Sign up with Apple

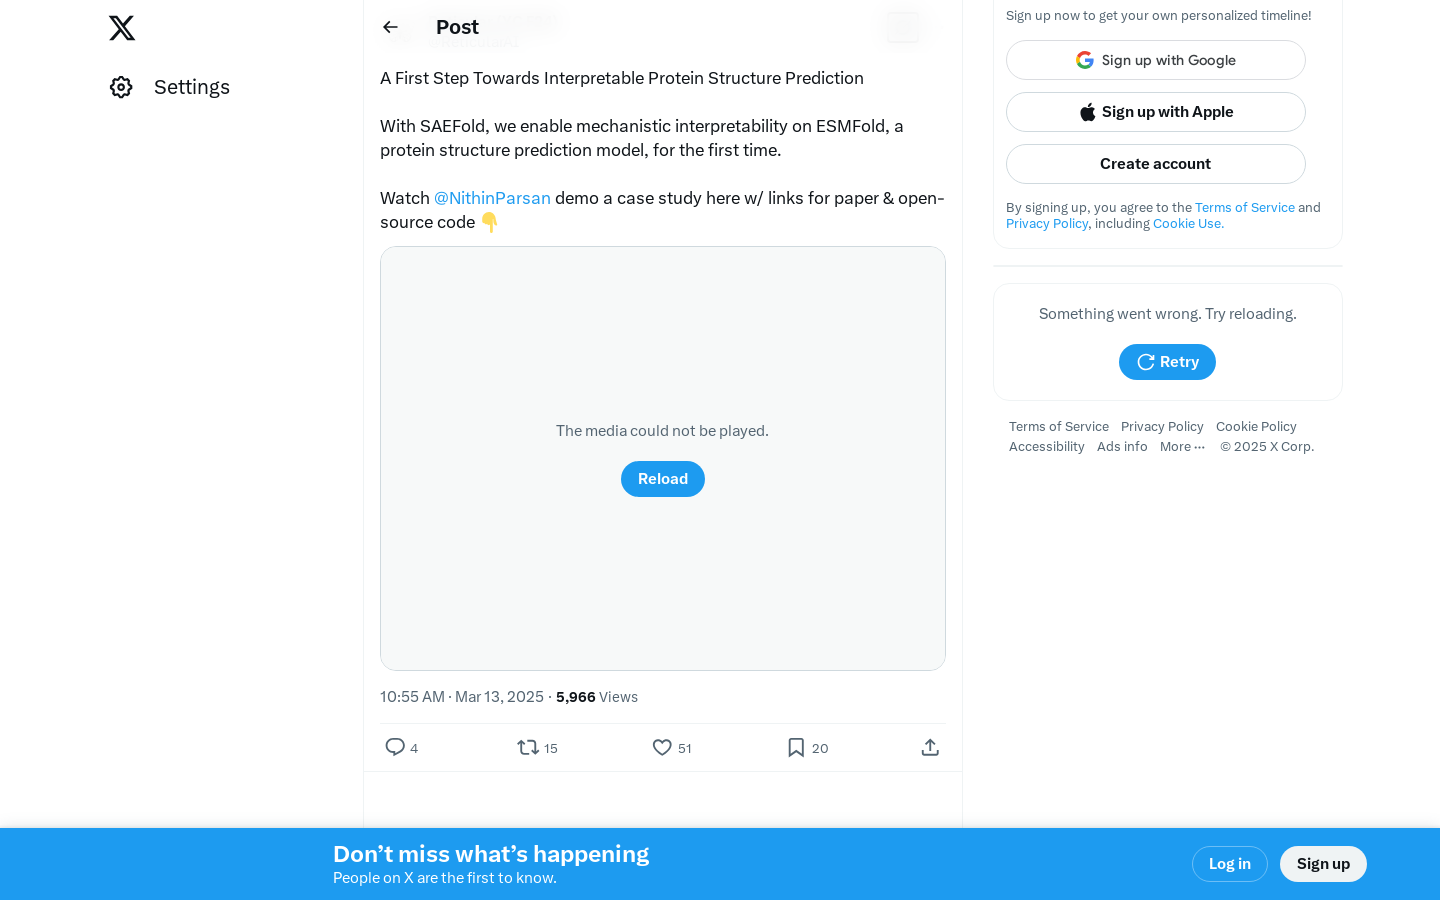[1155, 112]
